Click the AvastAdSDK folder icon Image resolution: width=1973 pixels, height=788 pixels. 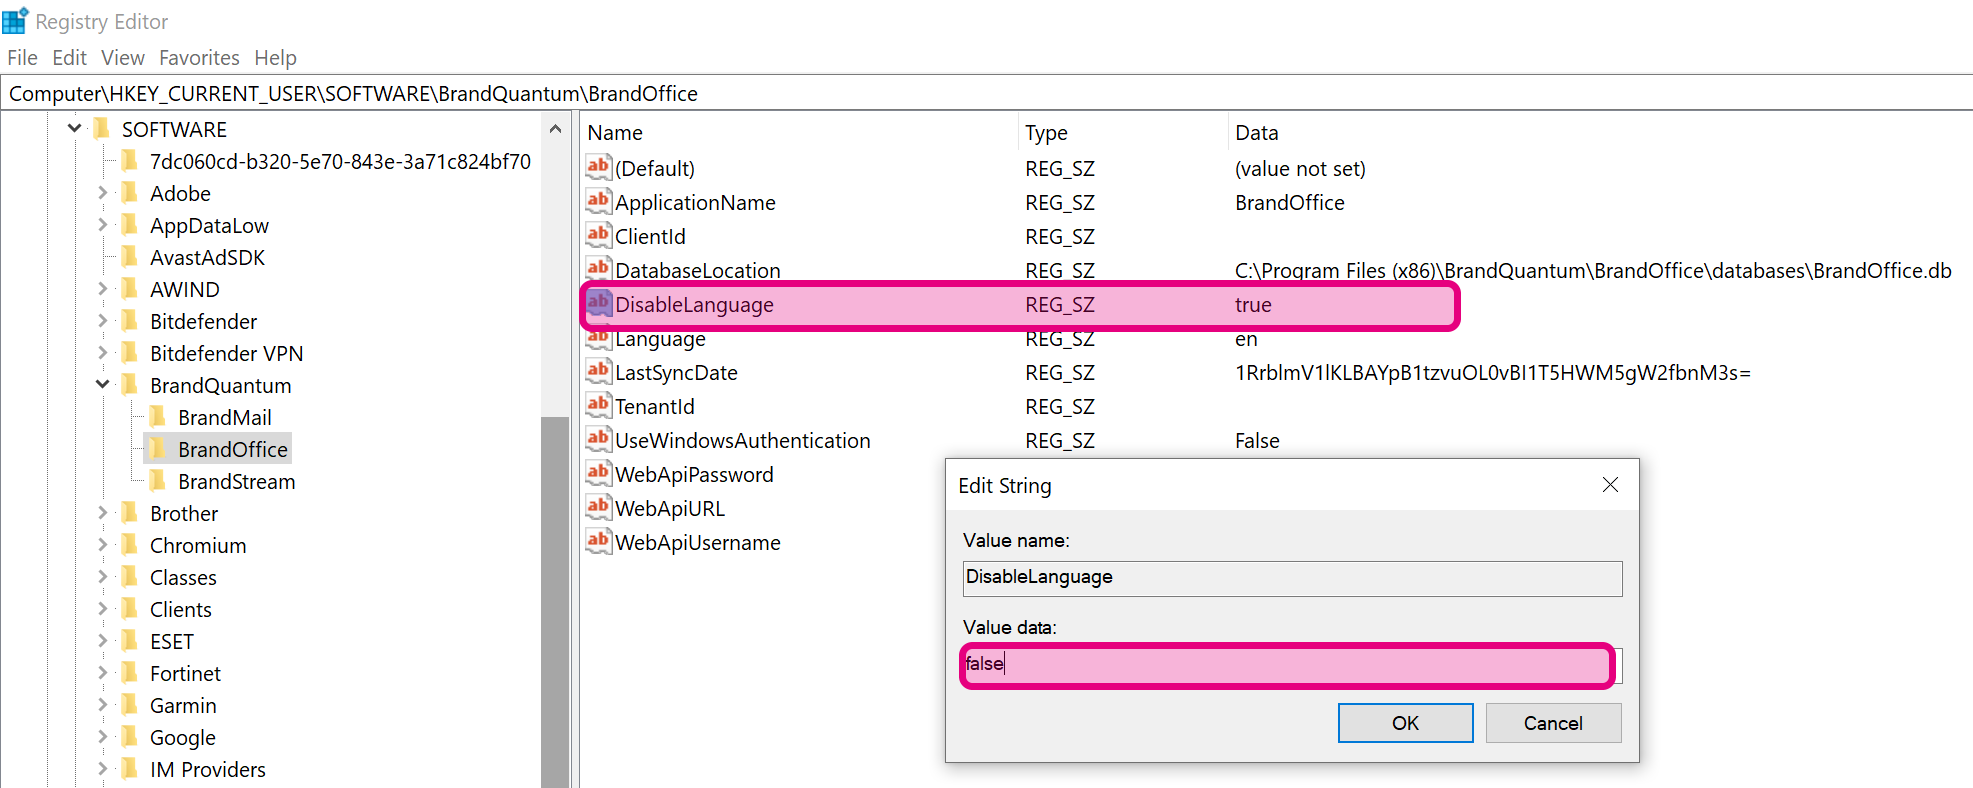tap(129, 257)
